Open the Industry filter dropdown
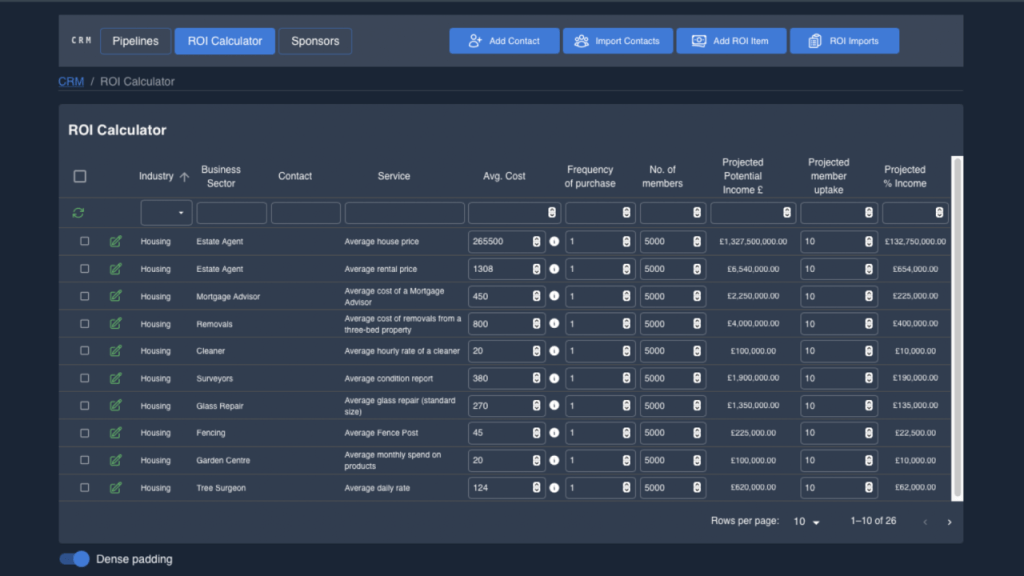The height and width of the screenshot is (576, 1024). [x=167, y=213]
